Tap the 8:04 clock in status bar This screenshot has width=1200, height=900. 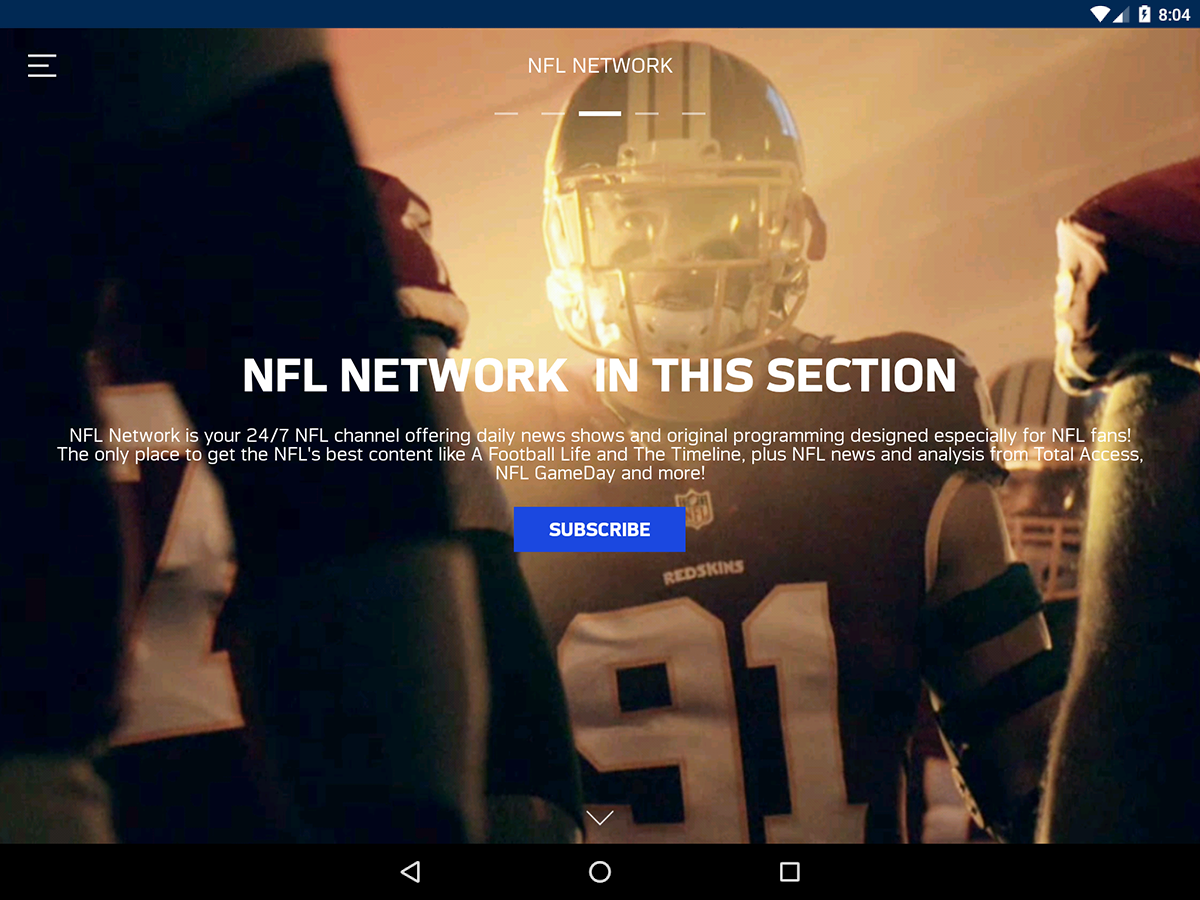(1174, 14)
